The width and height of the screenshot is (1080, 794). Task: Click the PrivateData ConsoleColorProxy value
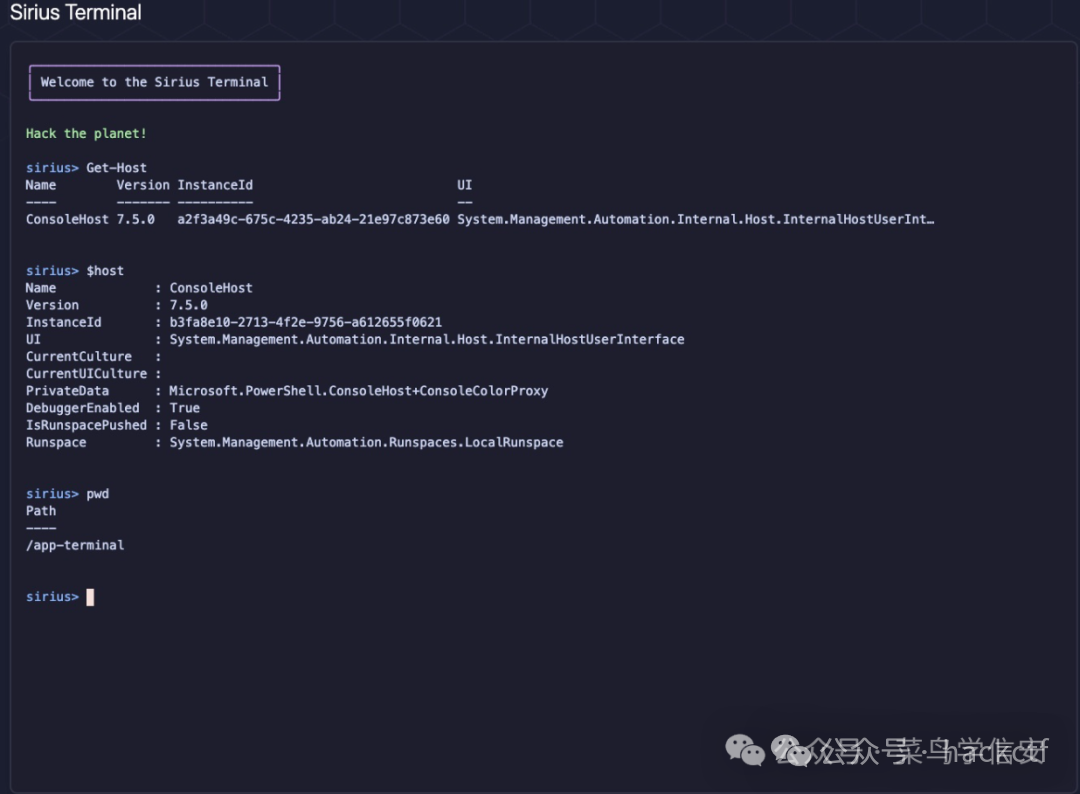(358, 391)
